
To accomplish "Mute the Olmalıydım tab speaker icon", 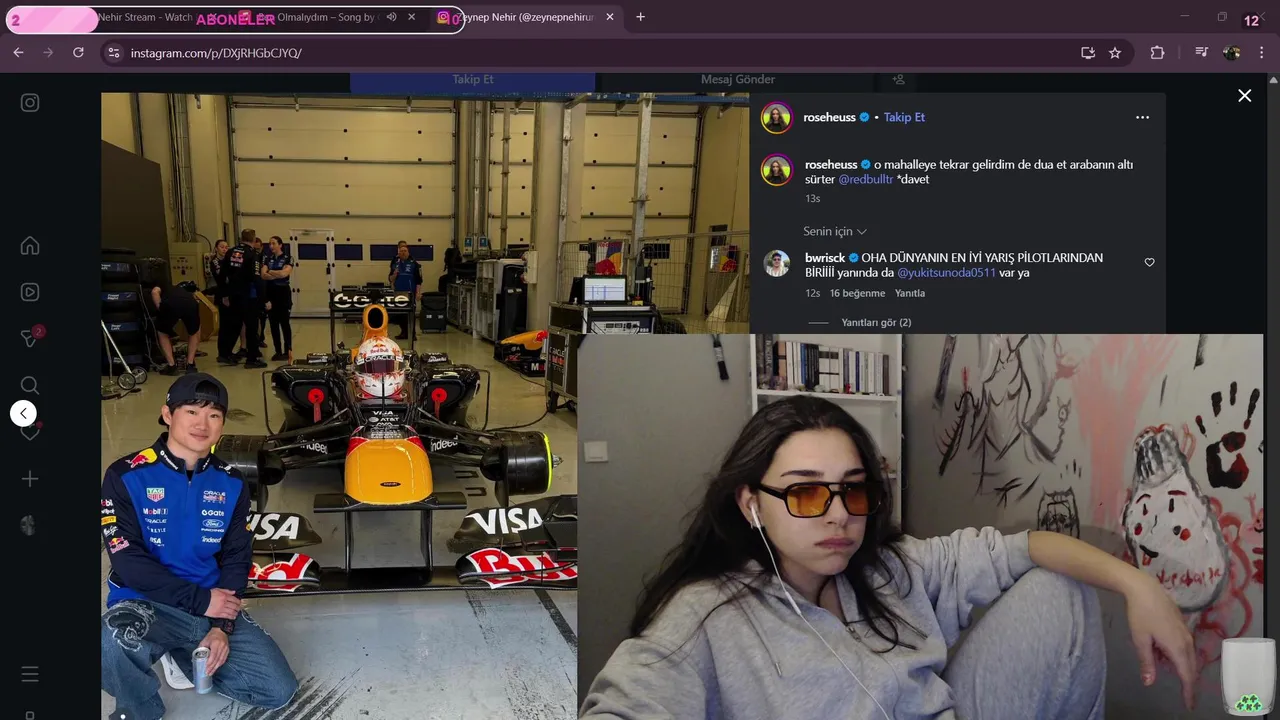I will point(391,17).
